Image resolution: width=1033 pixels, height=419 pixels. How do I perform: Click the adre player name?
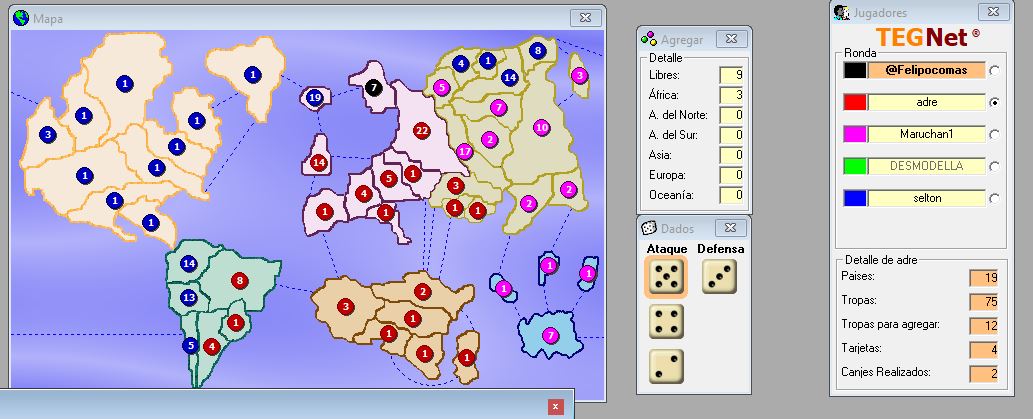click(x=925, y=102)
